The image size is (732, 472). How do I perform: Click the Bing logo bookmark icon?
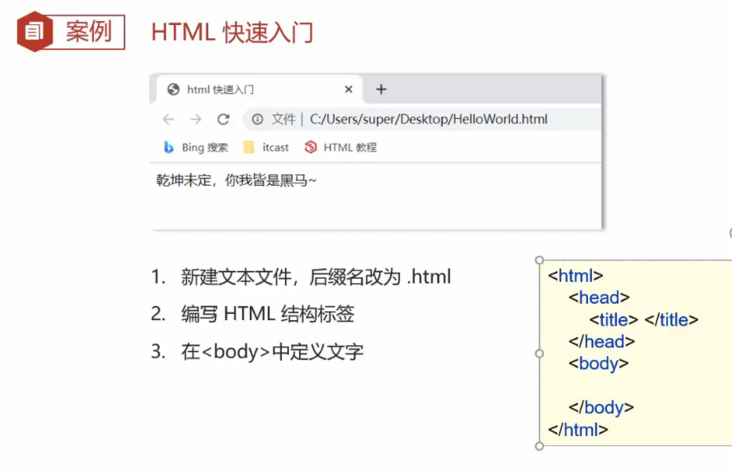[169, 148]
